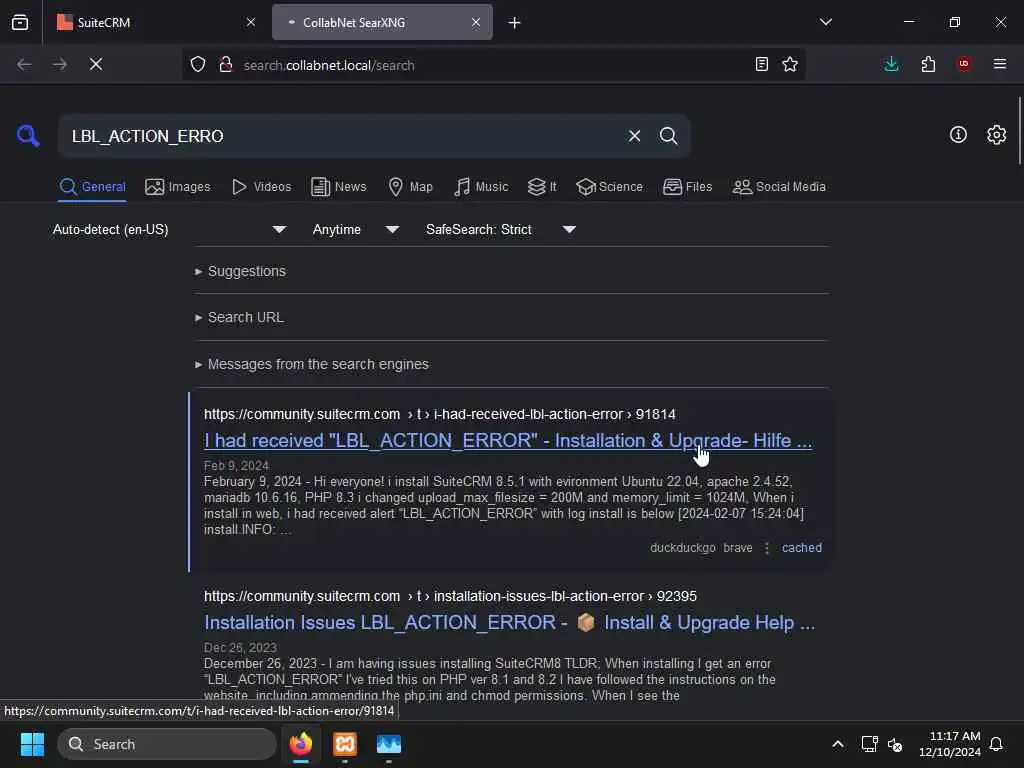The width and height of the screenshot is (1024, 768).
Task: Open SearXNG preferences gear
Action: point(996,135)
